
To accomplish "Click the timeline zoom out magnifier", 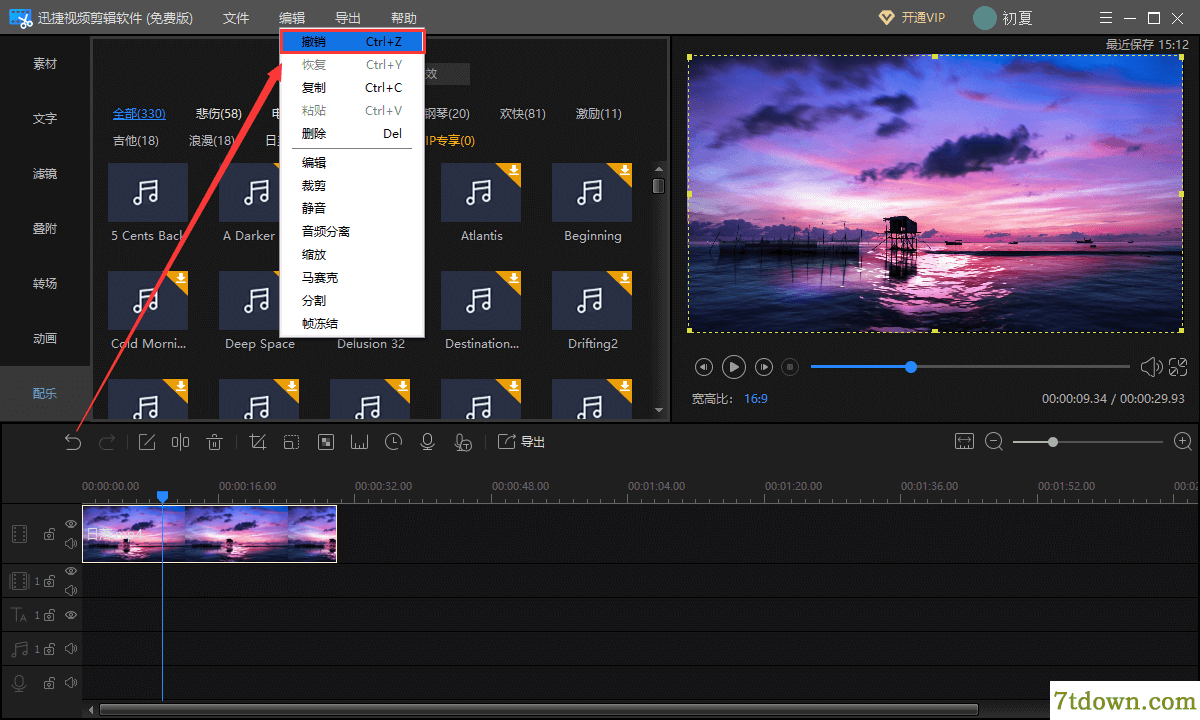I will pyautogui.click(x=994, y=441).
